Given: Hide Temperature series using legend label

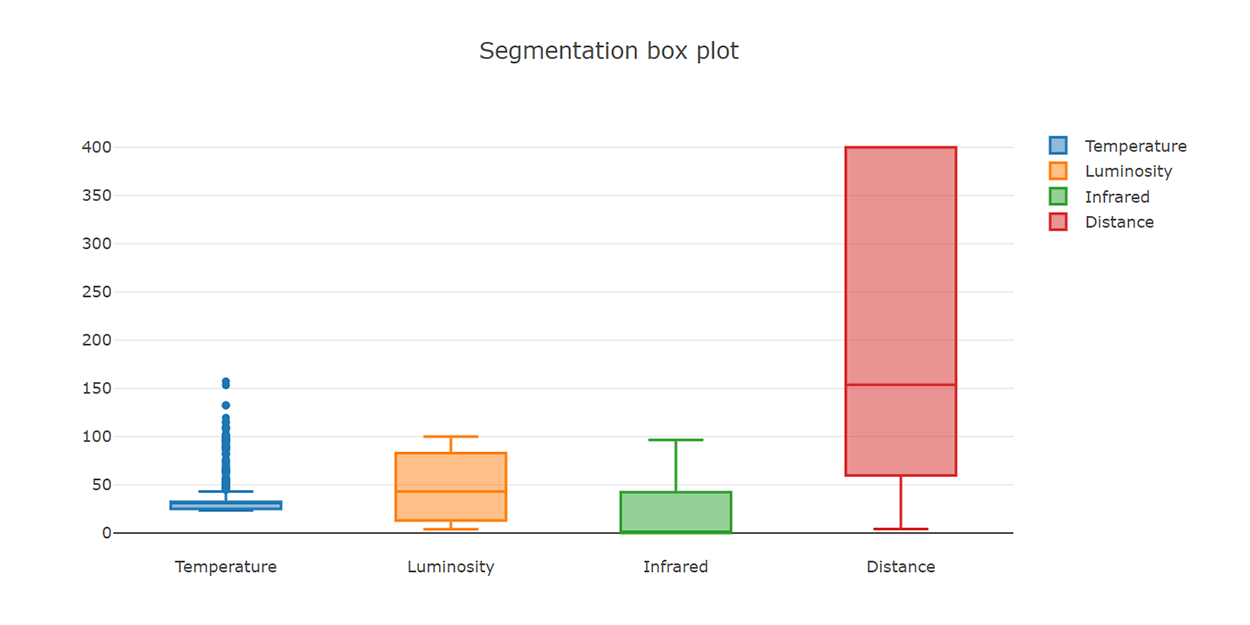Looking at the screenshot, I should tap(1135, 146).
